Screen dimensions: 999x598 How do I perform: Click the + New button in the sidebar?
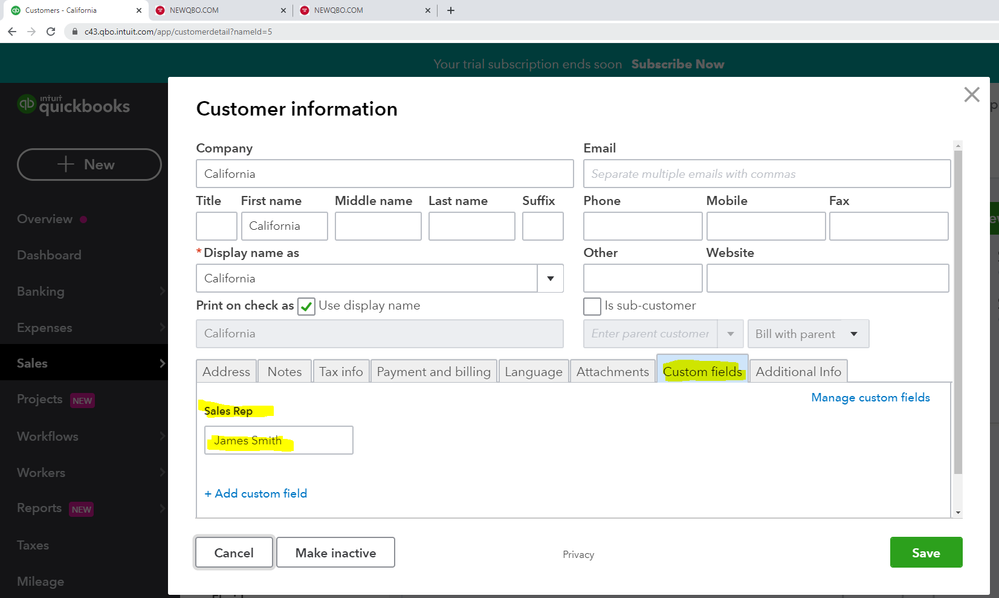[x=89, y=164]
